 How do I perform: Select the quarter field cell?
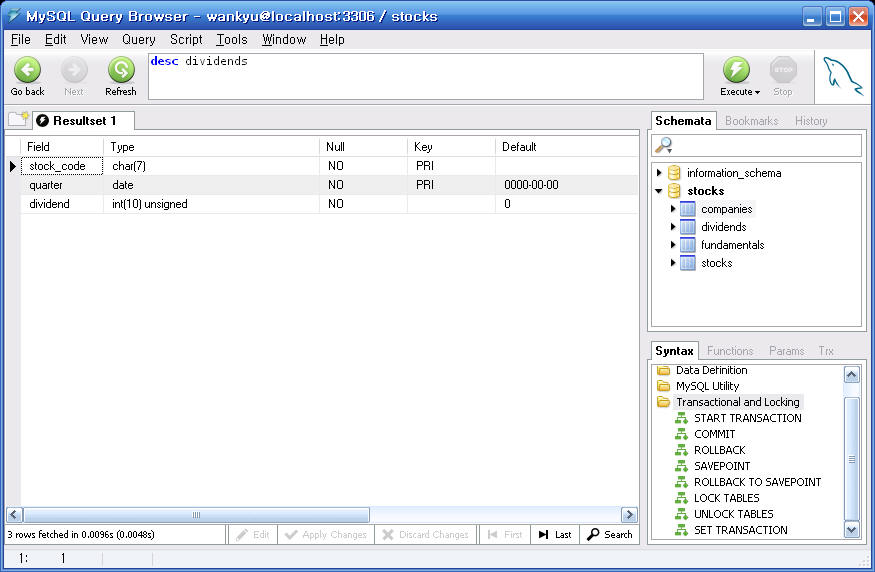pyautogui.click(x=62, y=185)
